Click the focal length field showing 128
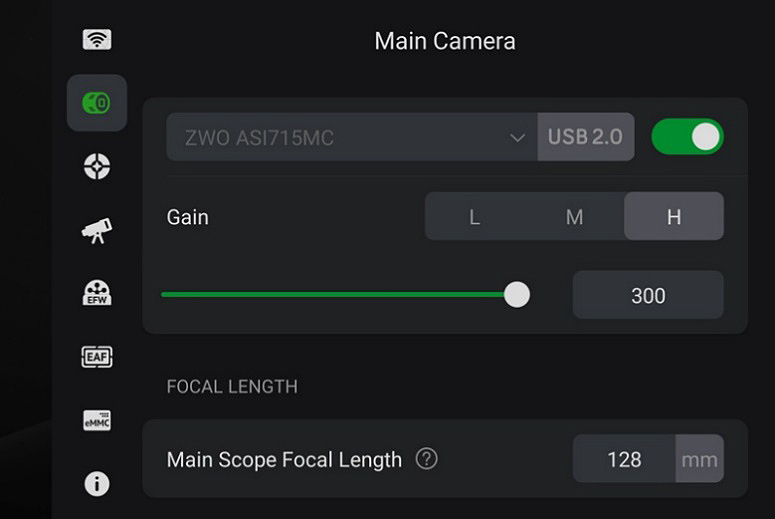Screen dimensions: 775x519 [x=624, y=459]
